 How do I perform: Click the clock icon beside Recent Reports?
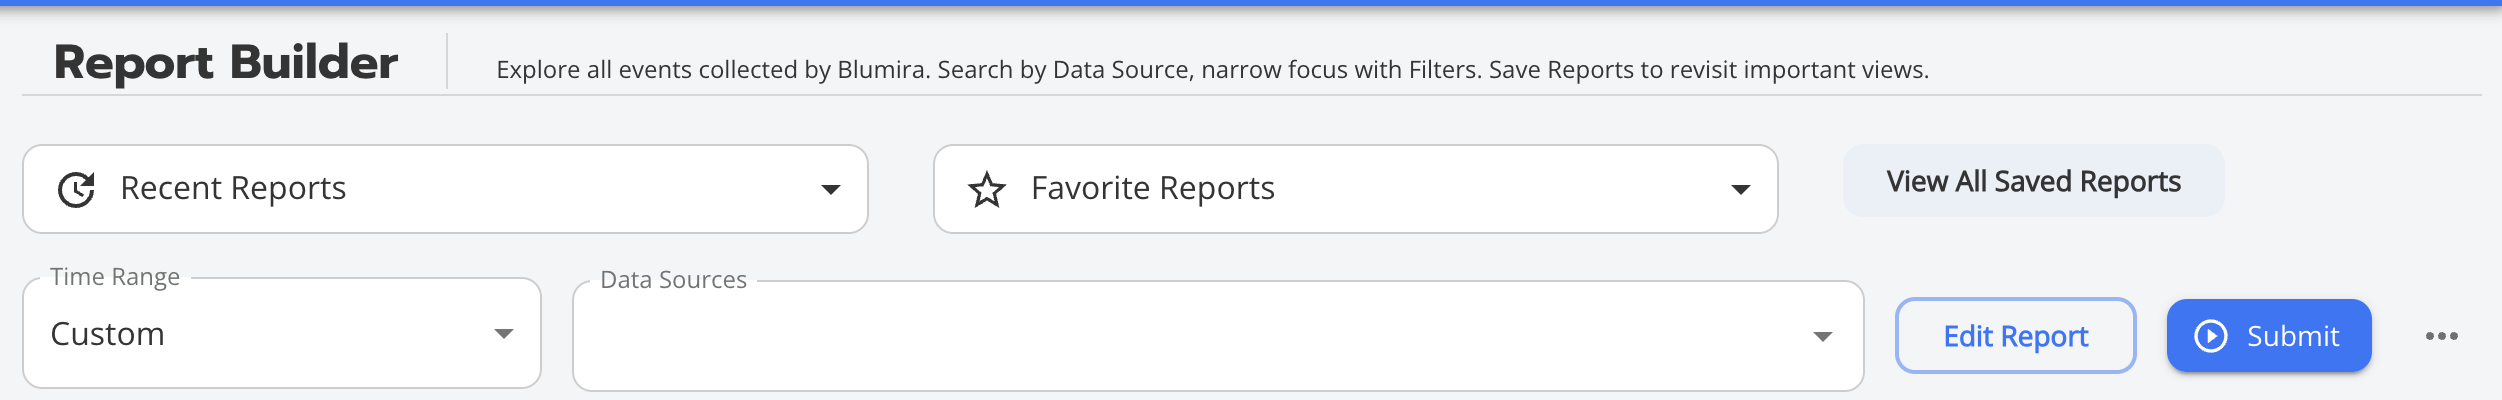[76, 189]
